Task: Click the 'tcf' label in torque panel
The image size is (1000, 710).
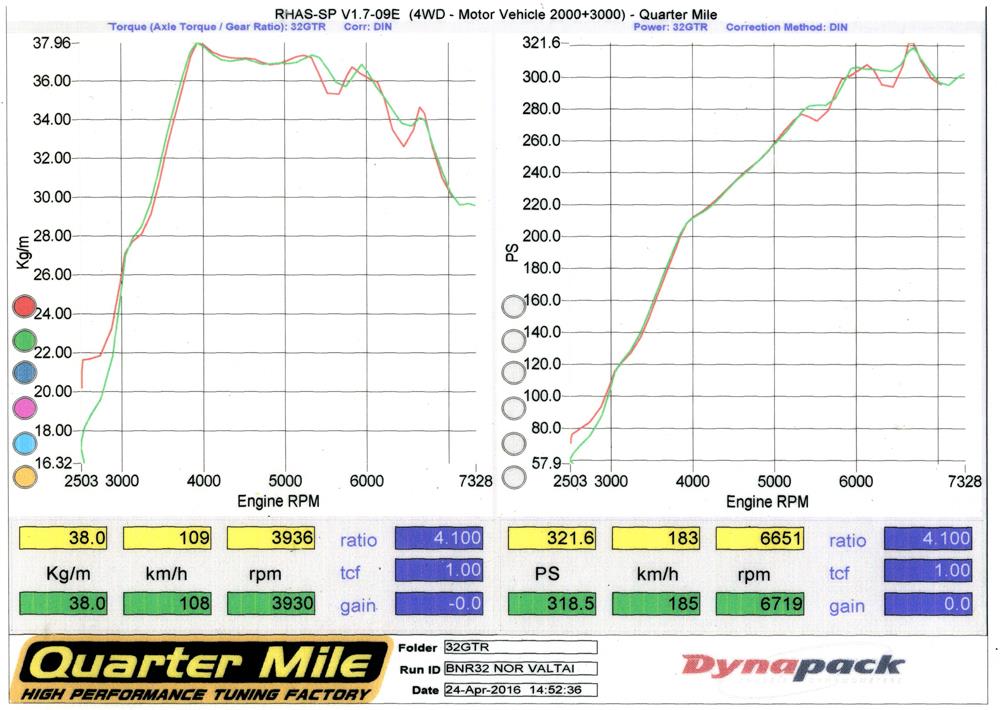Action: tap(350, 572)
